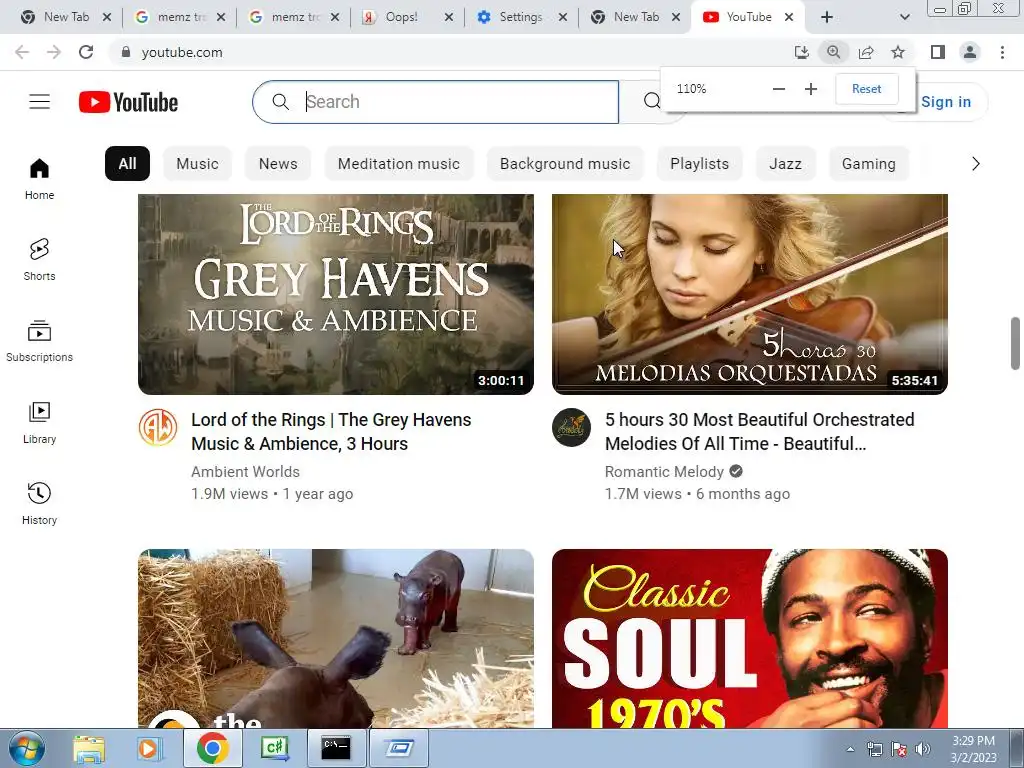This screenshot has width=1024, height=768.
Task: Click the Chrome taskbar icon
Action: coord(212,748)
